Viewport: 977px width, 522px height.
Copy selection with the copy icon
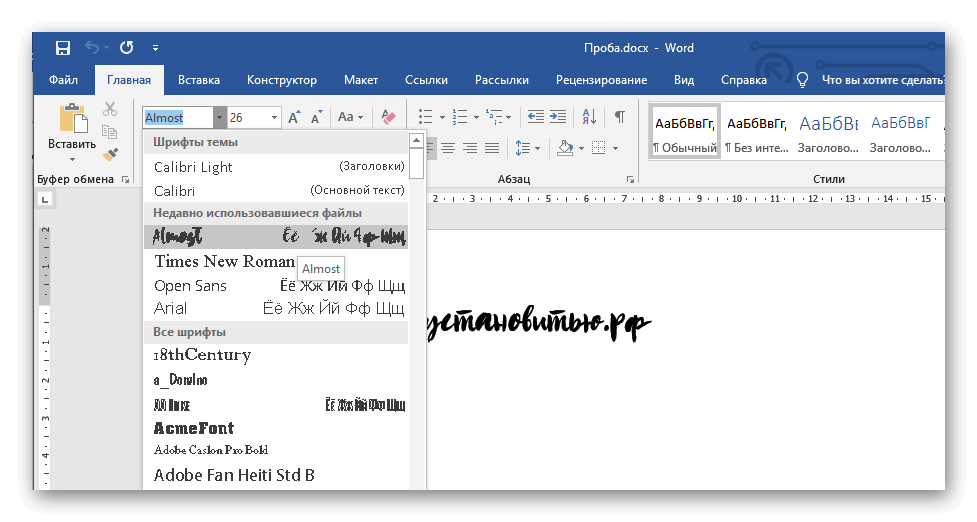[x=110, y=131]
